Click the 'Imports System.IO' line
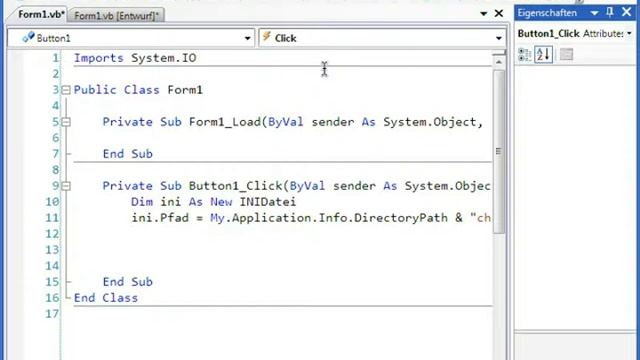This screenshot has height=360, width=640. [135, 58]
